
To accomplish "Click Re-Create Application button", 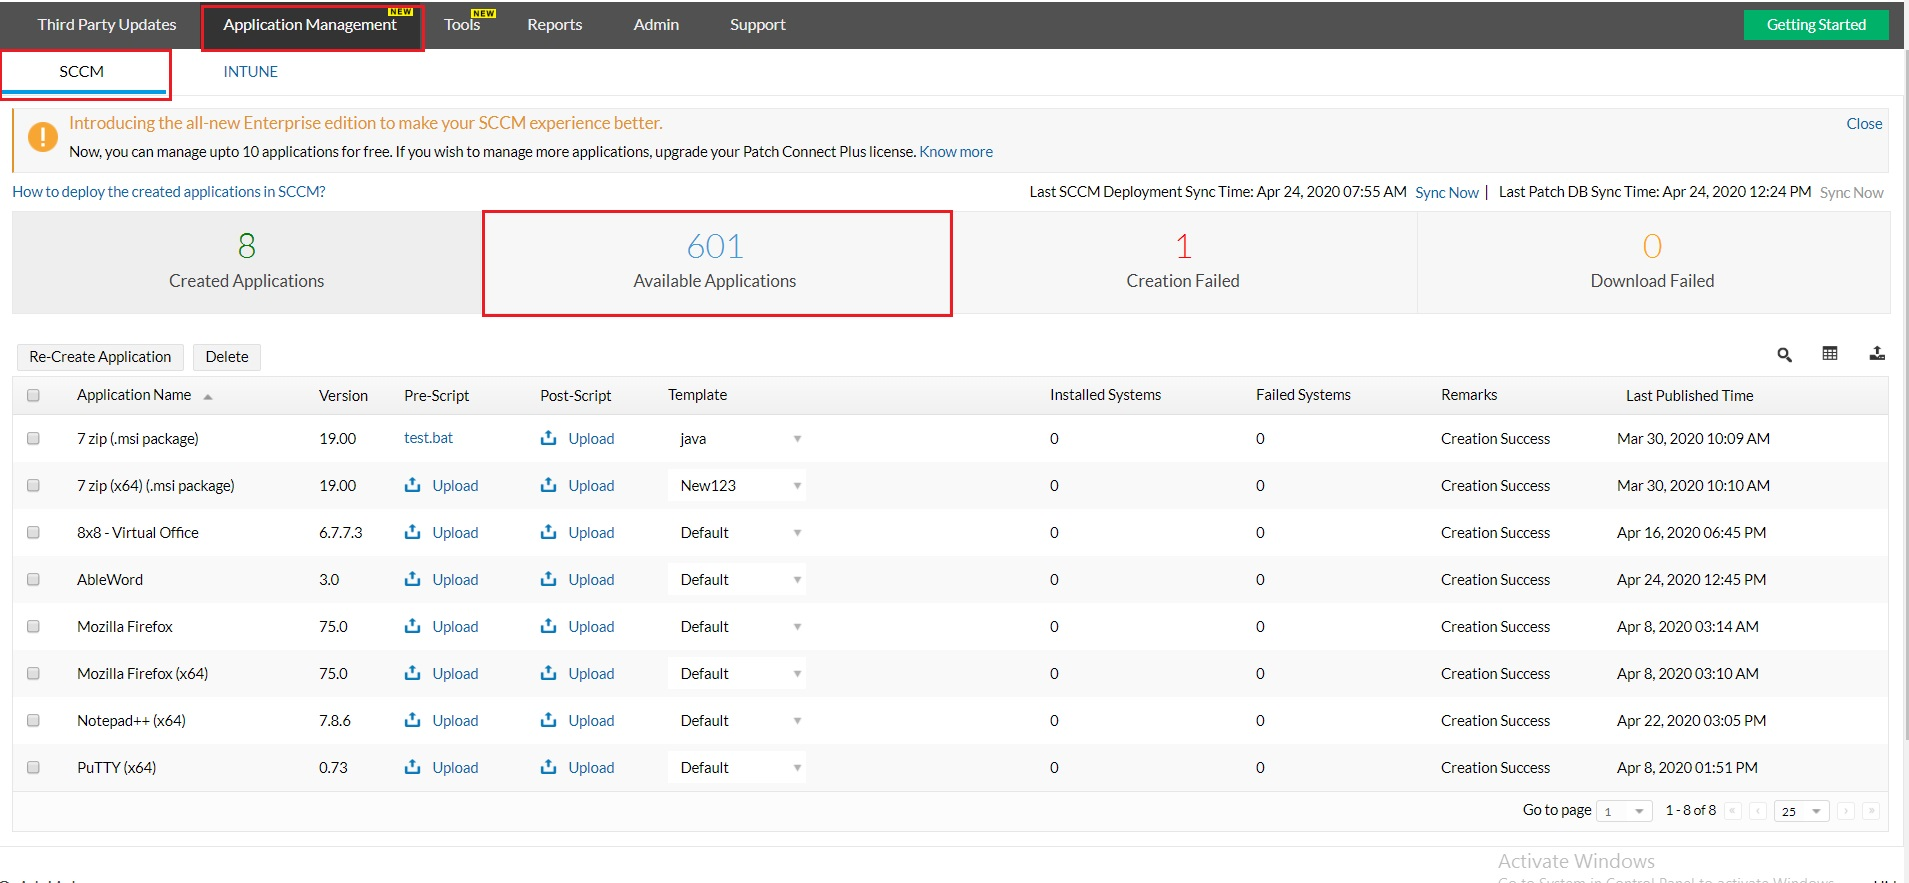I will click(x=100, y=357).
